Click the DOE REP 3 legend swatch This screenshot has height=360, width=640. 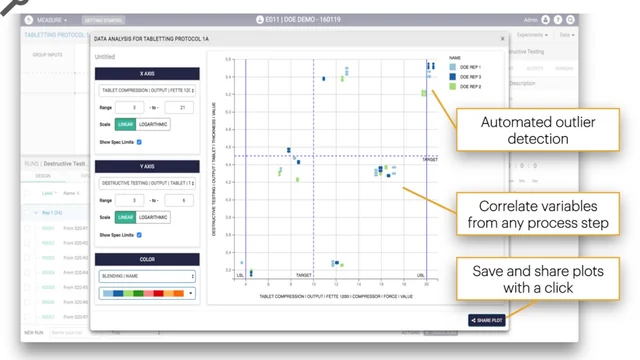click(x=452, y=77)
